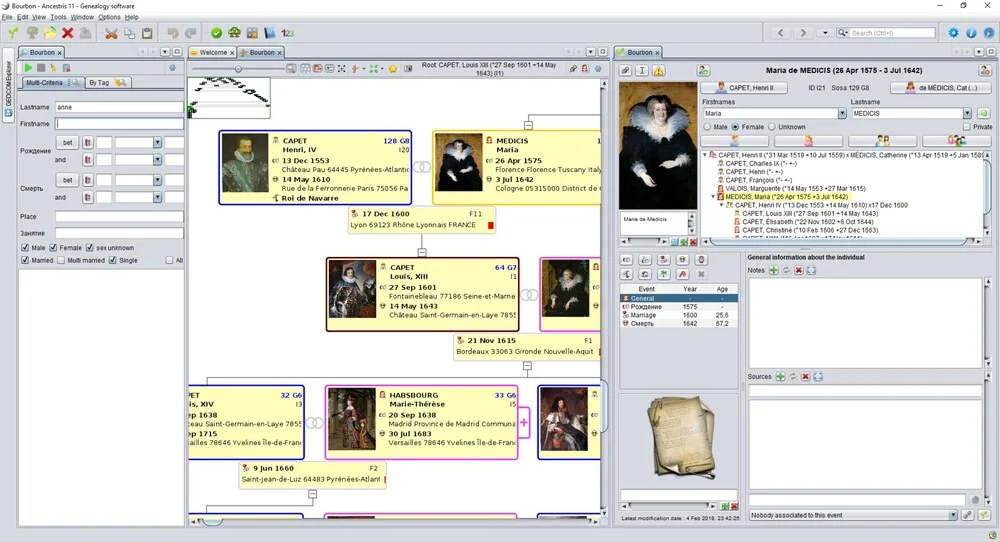Switch to the By Tag tab
Image resolution: width=1000 pixels, height=542 pixels.
click(105, 82)
